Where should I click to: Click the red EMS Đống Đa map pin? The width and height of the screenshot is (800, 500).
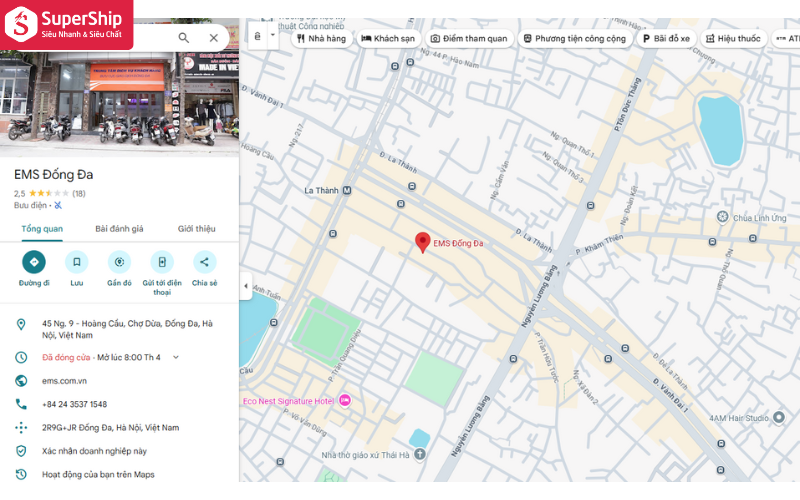[x=422, y=242]
